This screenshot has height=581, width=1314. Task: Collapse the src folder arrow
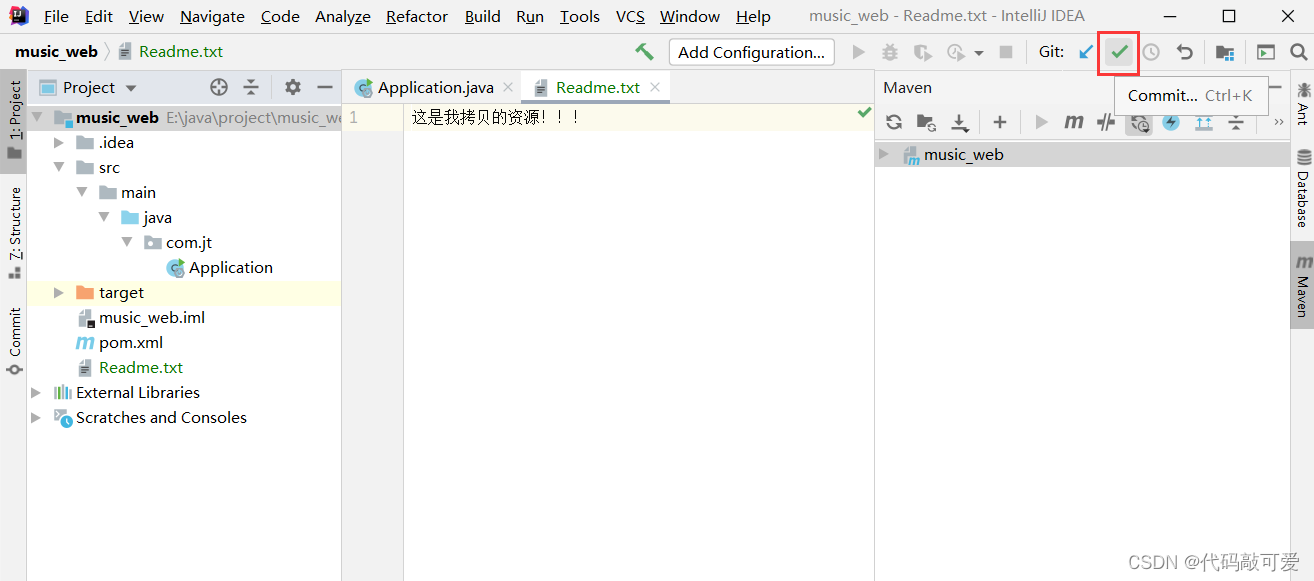pyautogui.click(x=59, y=167)
